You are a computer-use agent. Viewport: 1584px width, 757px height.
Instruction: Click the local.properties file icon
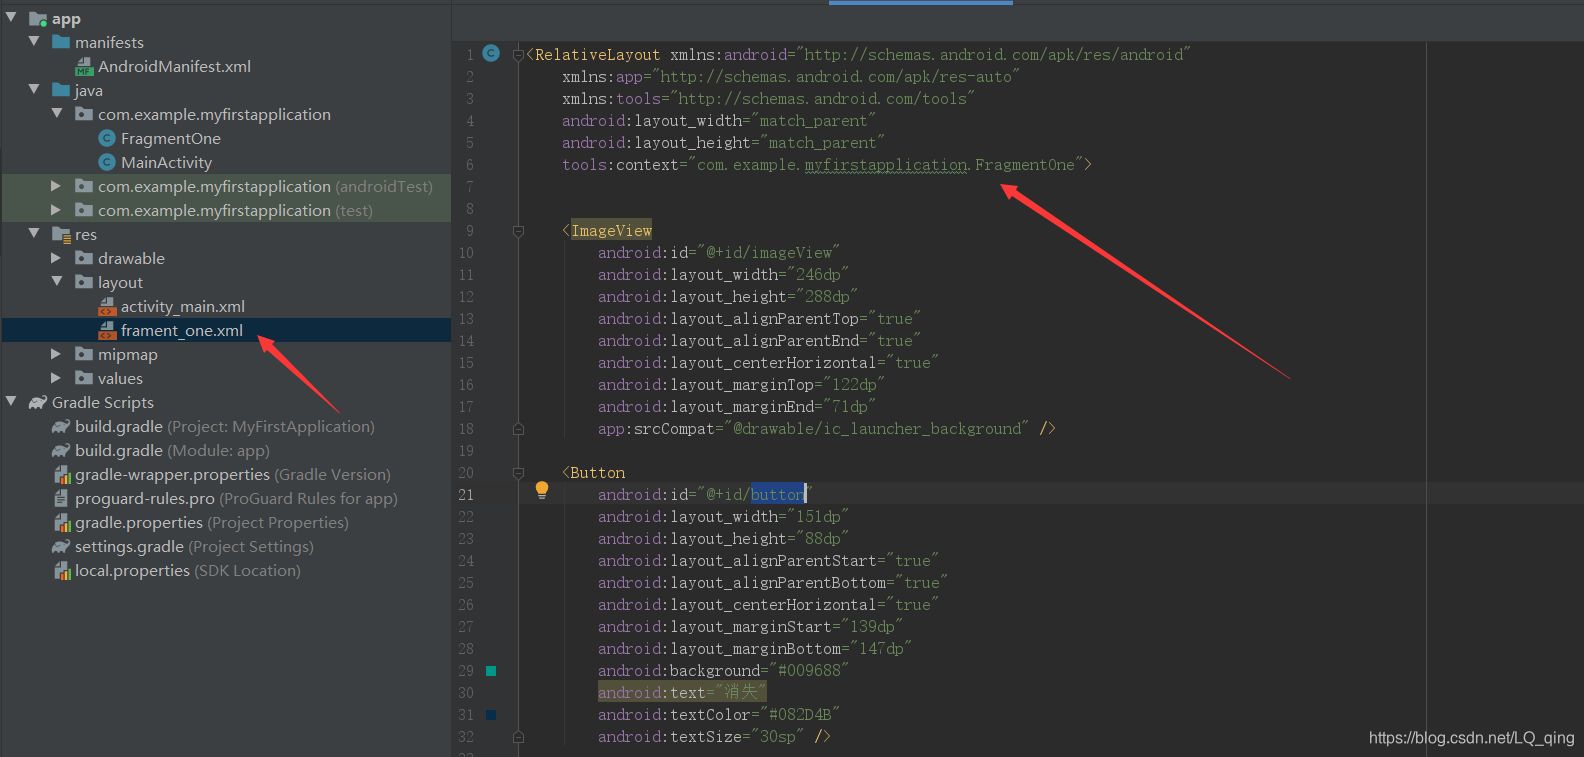click(62, 570)
